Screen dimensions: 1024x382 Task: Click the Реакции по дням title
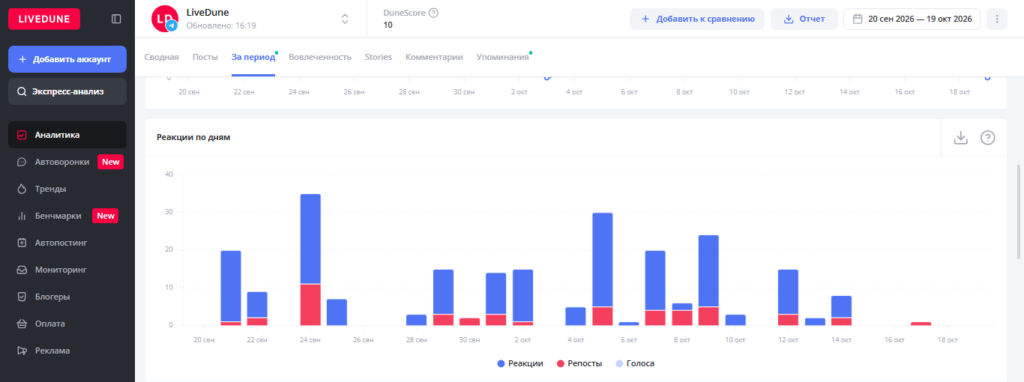pos(193,138)
